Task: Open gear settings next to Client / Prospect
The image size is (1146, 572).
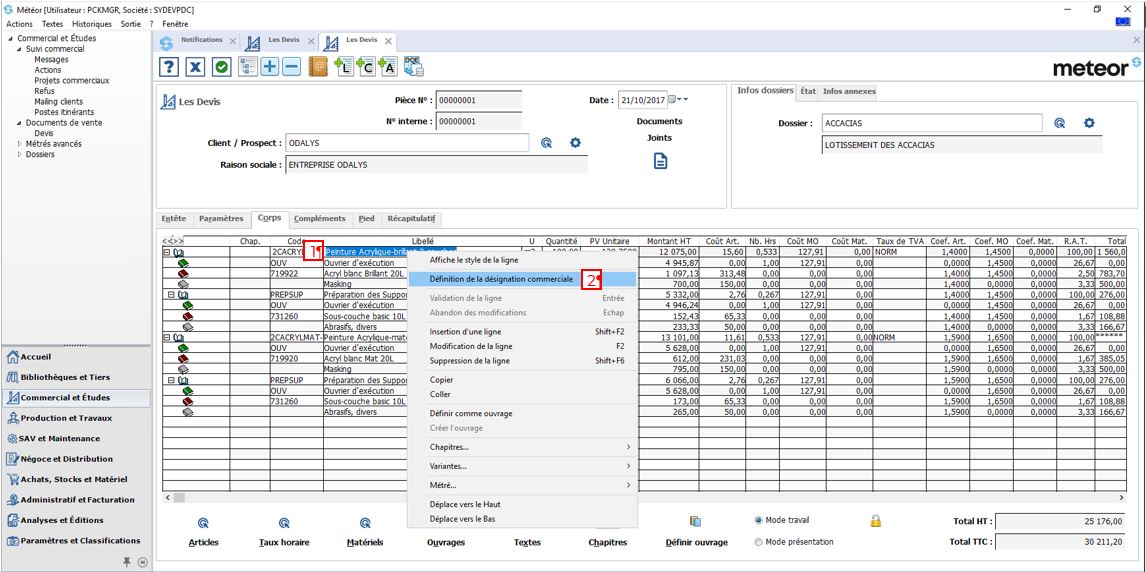Action: coord(575,142)
